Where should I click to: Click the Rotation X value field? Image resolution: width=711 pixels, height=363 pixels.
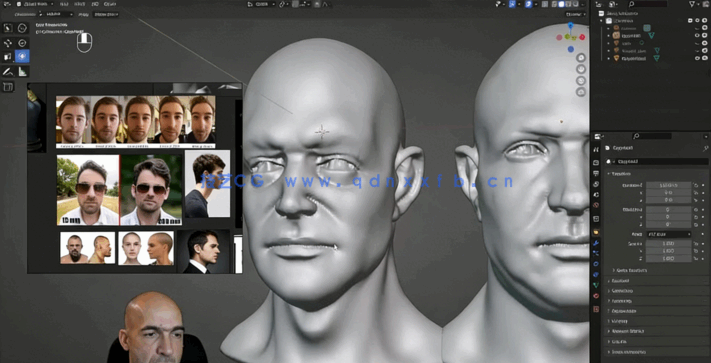(x=668, y=209)
